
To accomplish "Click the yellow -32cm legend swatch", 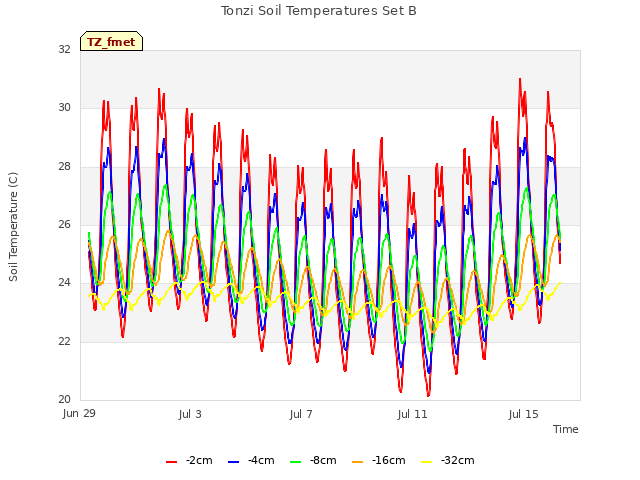I will click(x=427, y=462).
